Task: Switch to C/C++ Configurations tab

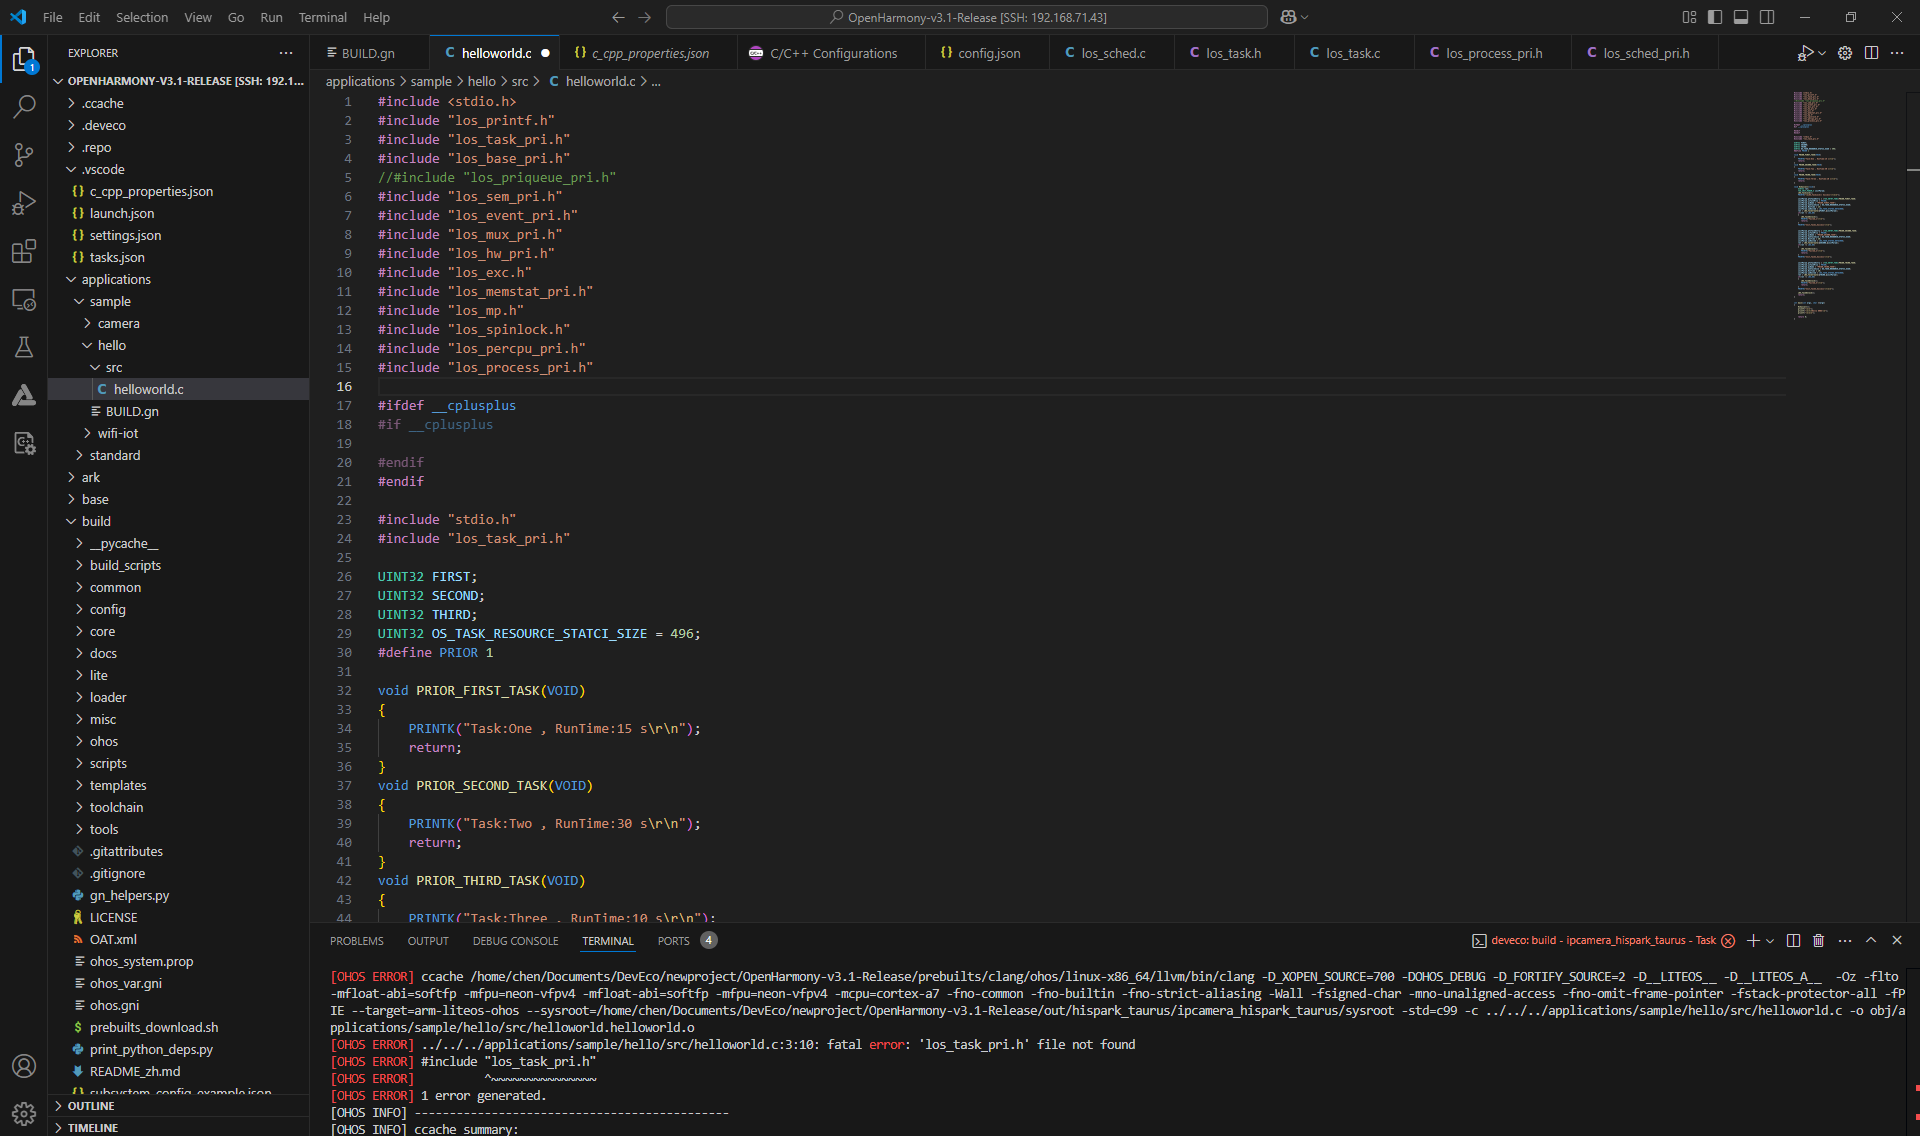Action: (x=832, y=53)
